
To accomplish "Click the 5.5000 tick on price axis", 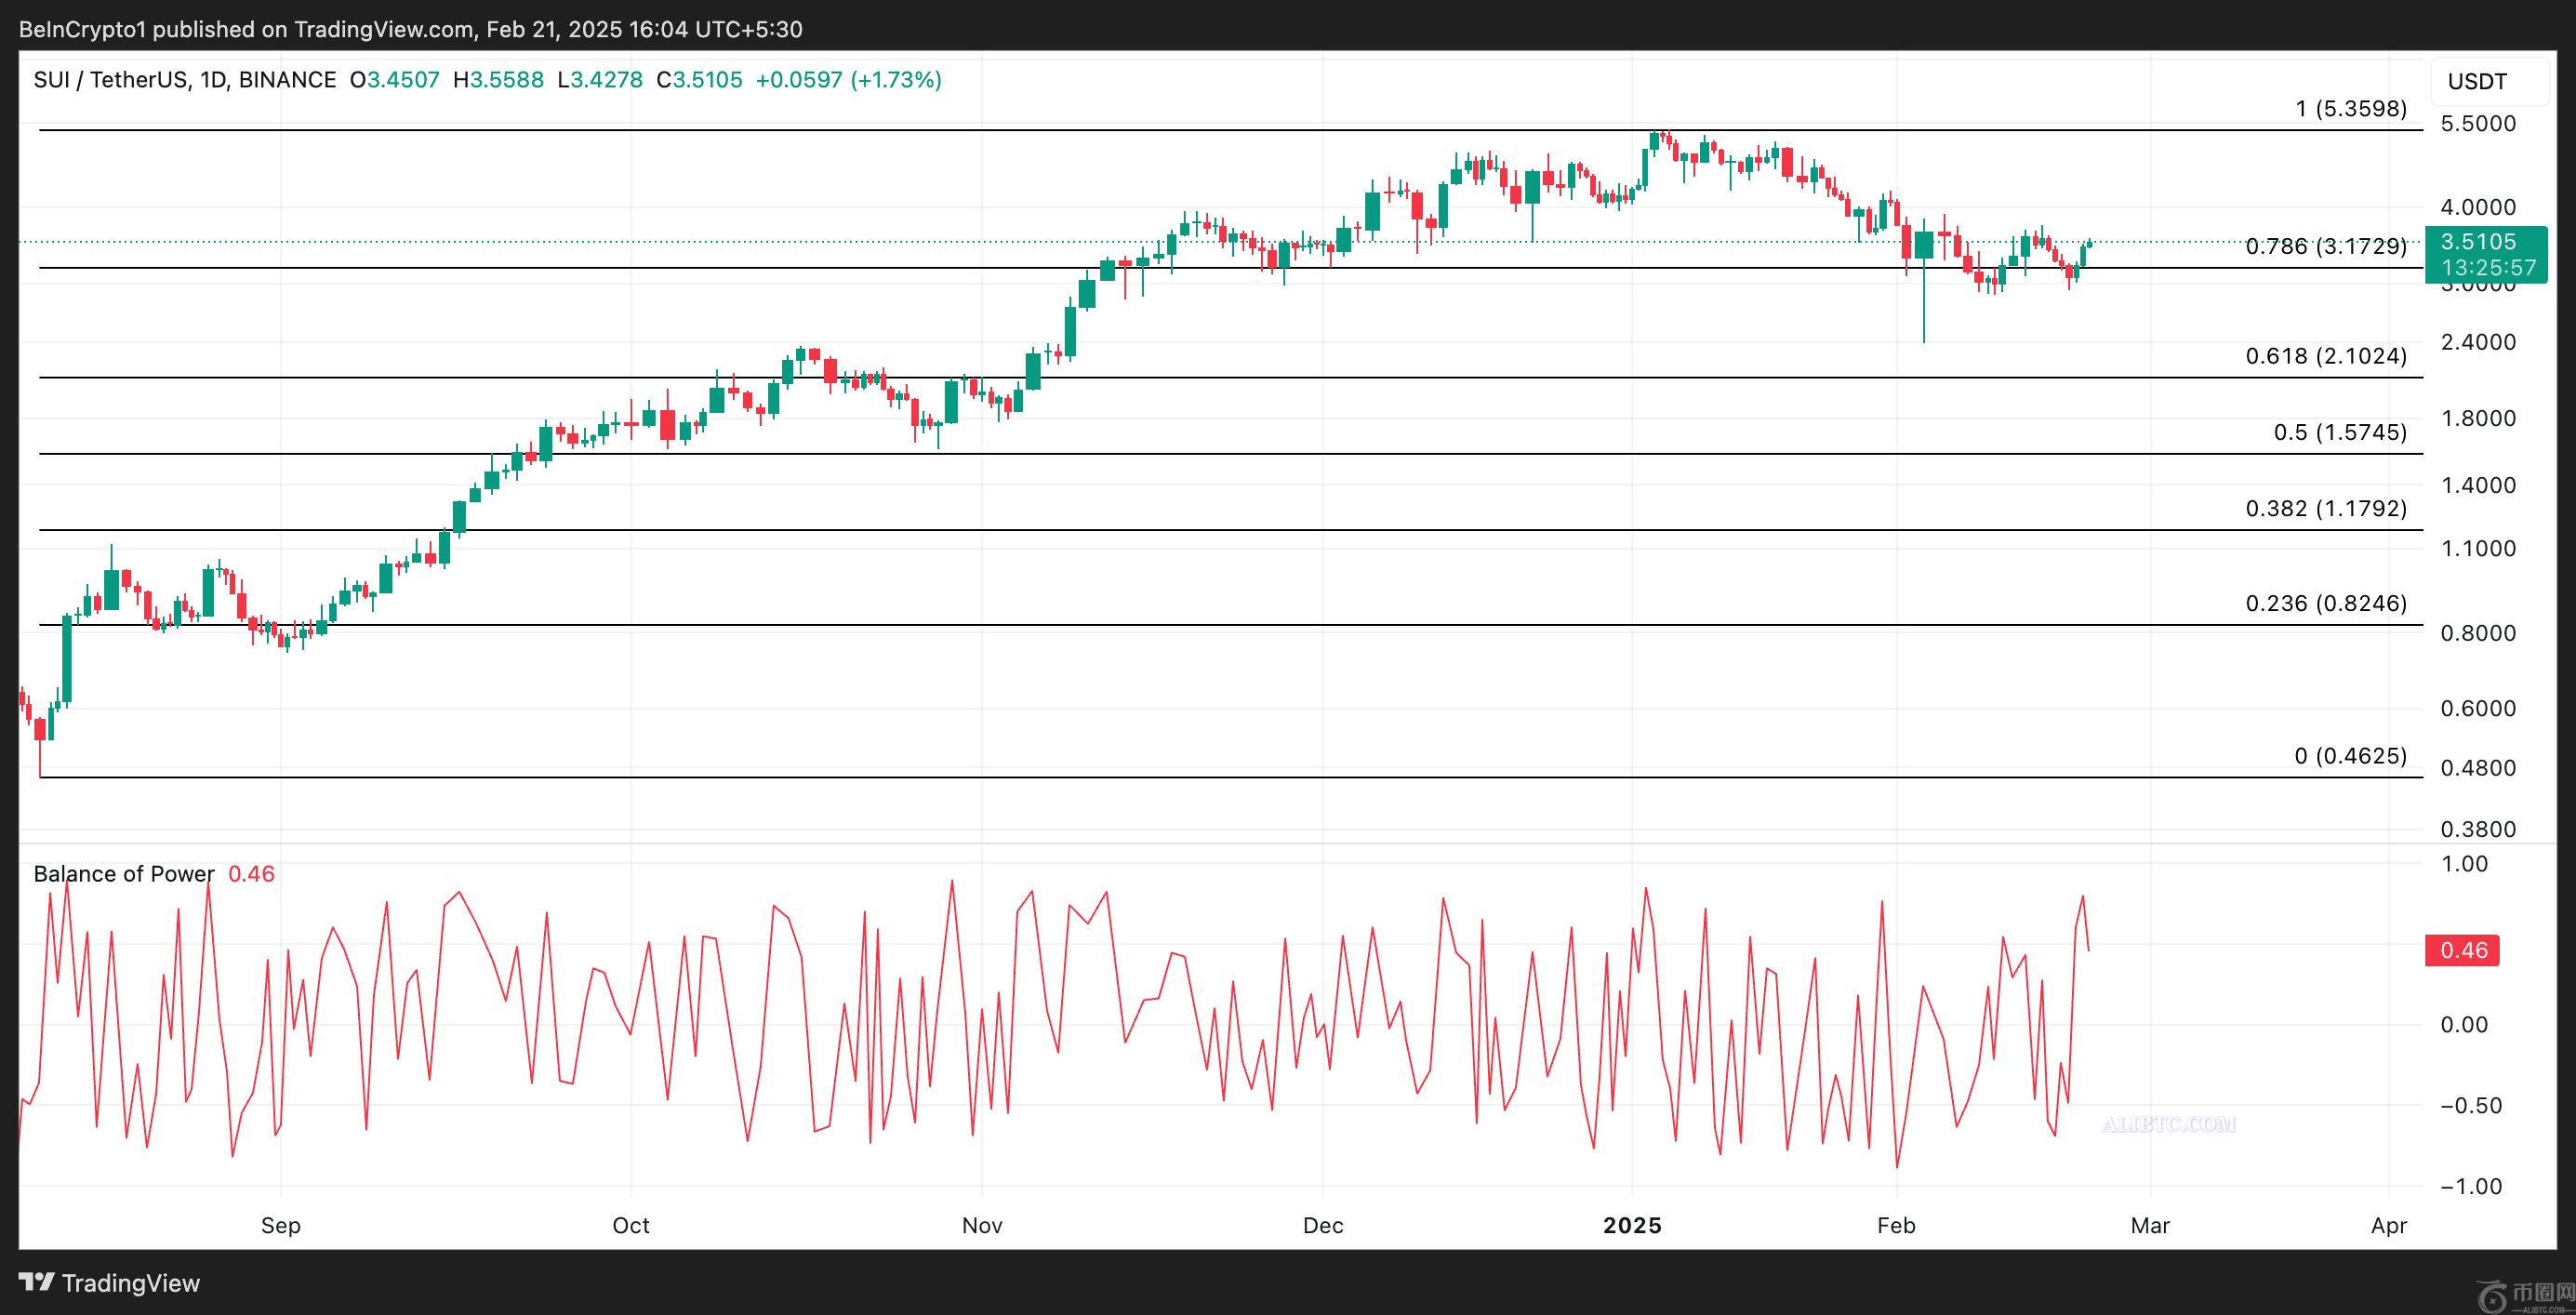I will [x=2477, y=124].
